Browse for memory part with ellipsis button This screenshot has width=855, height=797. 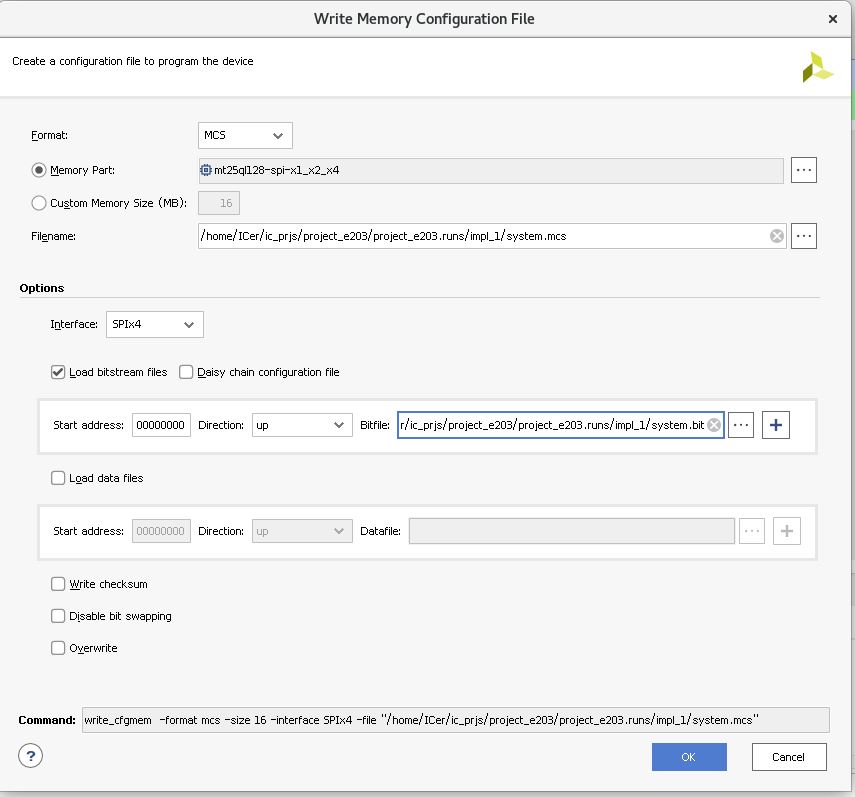pos(804,170)
